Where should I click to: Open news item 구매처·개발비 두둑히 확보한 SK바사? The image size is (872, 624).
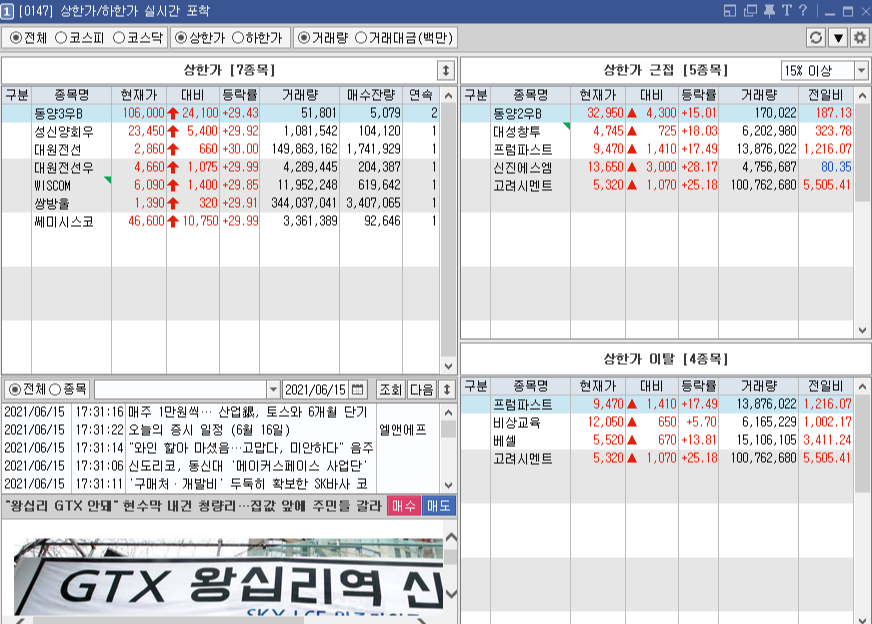click(247, 484)
